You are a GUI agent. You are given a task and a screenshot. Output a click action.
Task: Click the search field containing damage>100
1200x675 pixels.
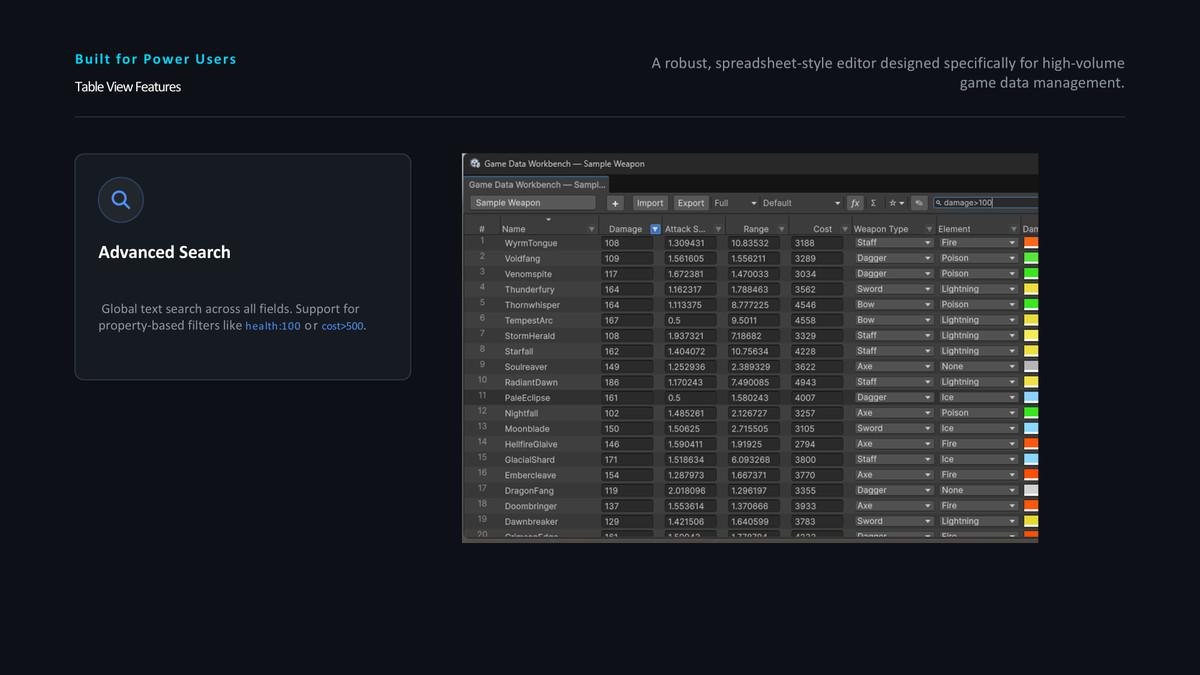[985, 203]
